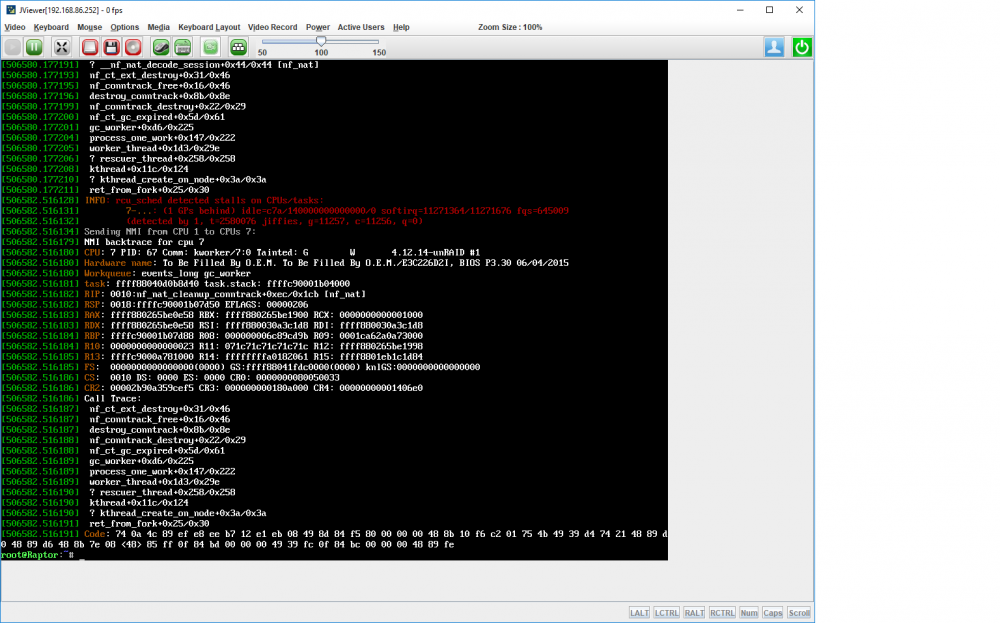This screenshot has height=623, width=1000.
Task: Click the disabled play/resume redirection icon
Action: [x=12, y=47]
